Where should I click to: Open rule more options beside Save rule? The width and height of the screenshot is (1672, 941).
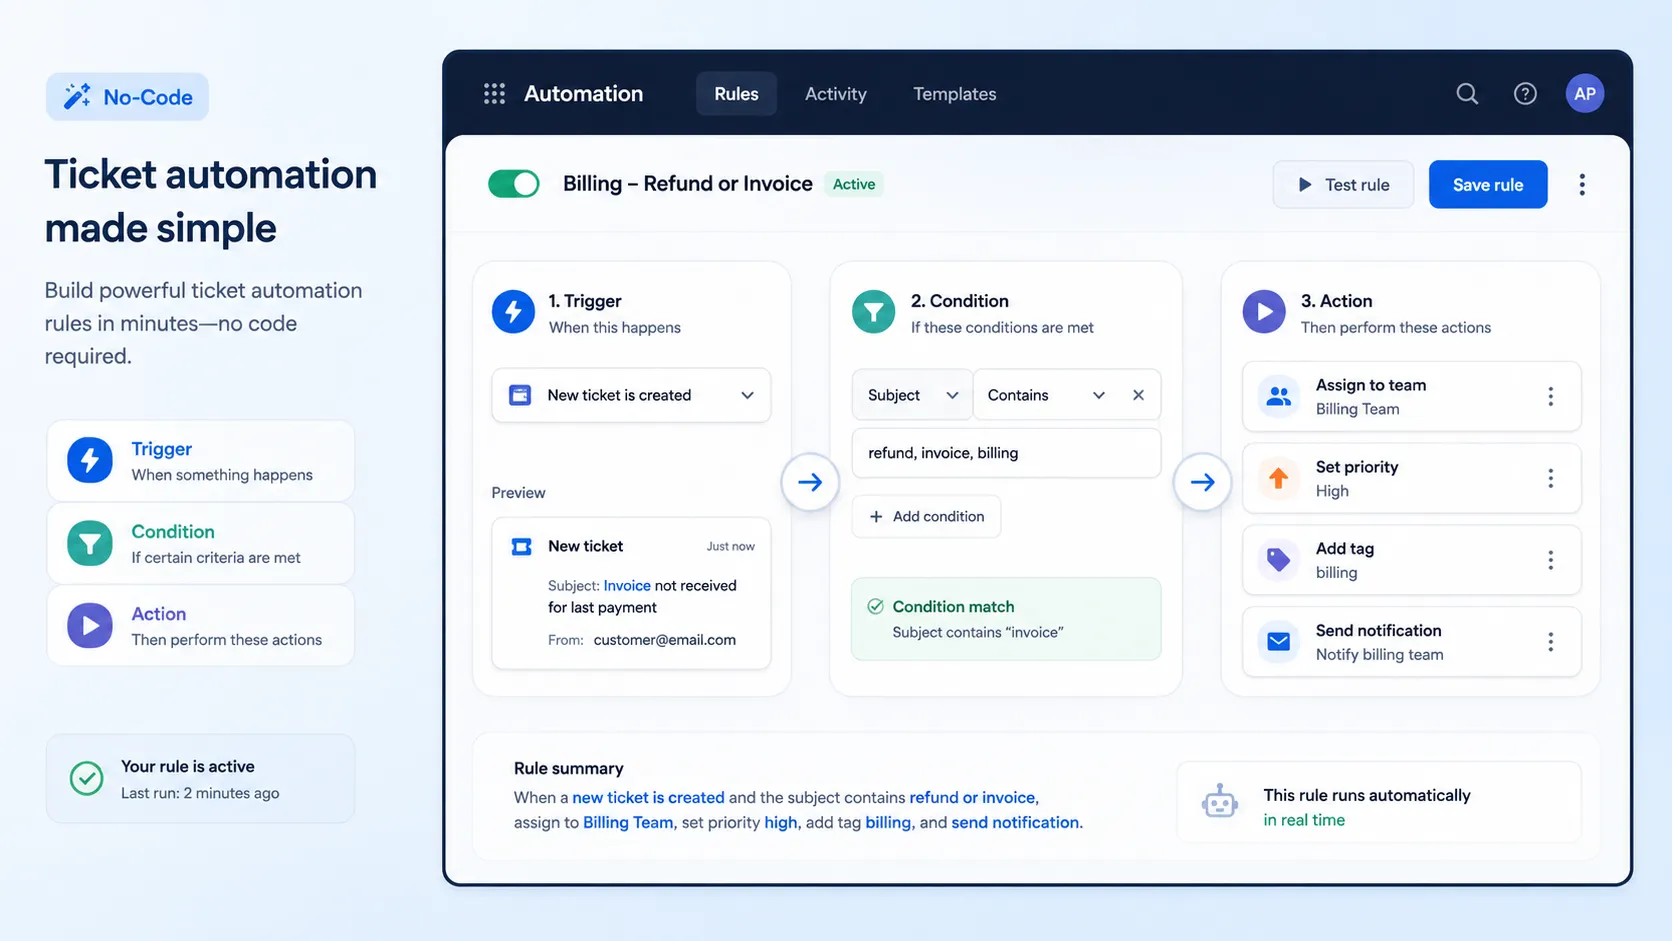pyautogui.click(x=1582, y=185)
